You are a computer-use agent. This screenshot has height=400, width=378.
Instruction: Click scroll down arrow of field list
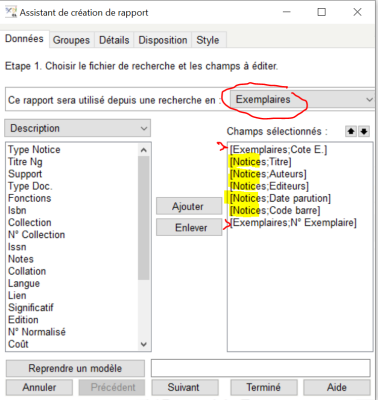144,344
